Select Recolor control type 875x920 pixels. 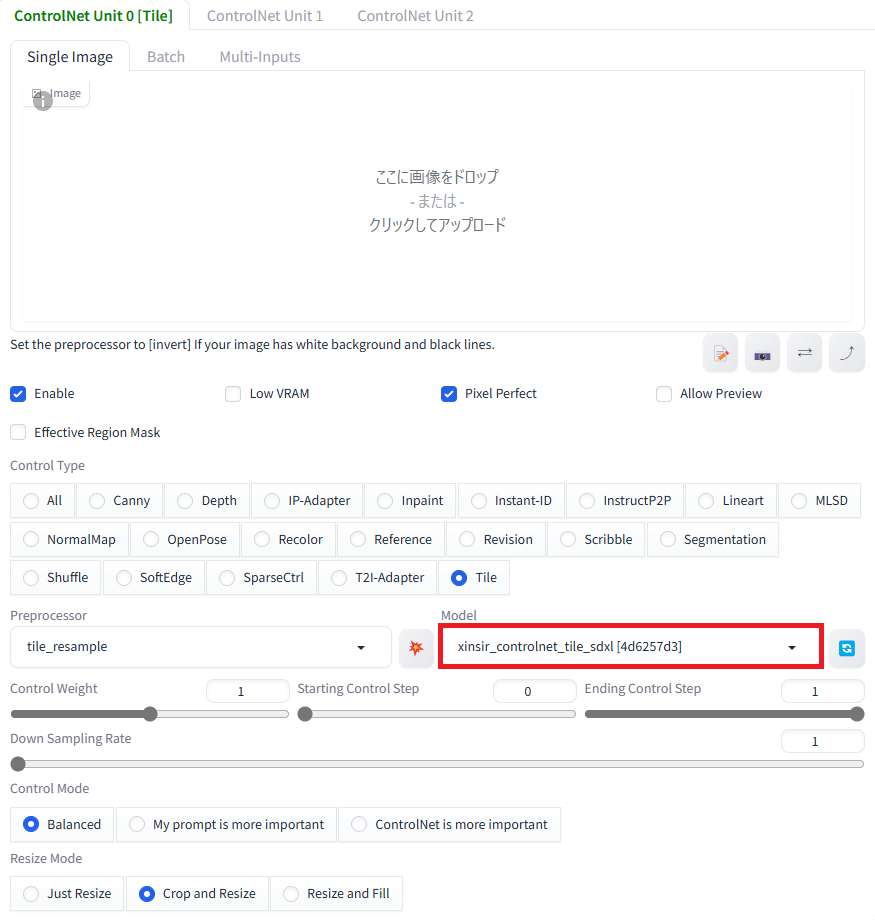[x=289, y=539]
